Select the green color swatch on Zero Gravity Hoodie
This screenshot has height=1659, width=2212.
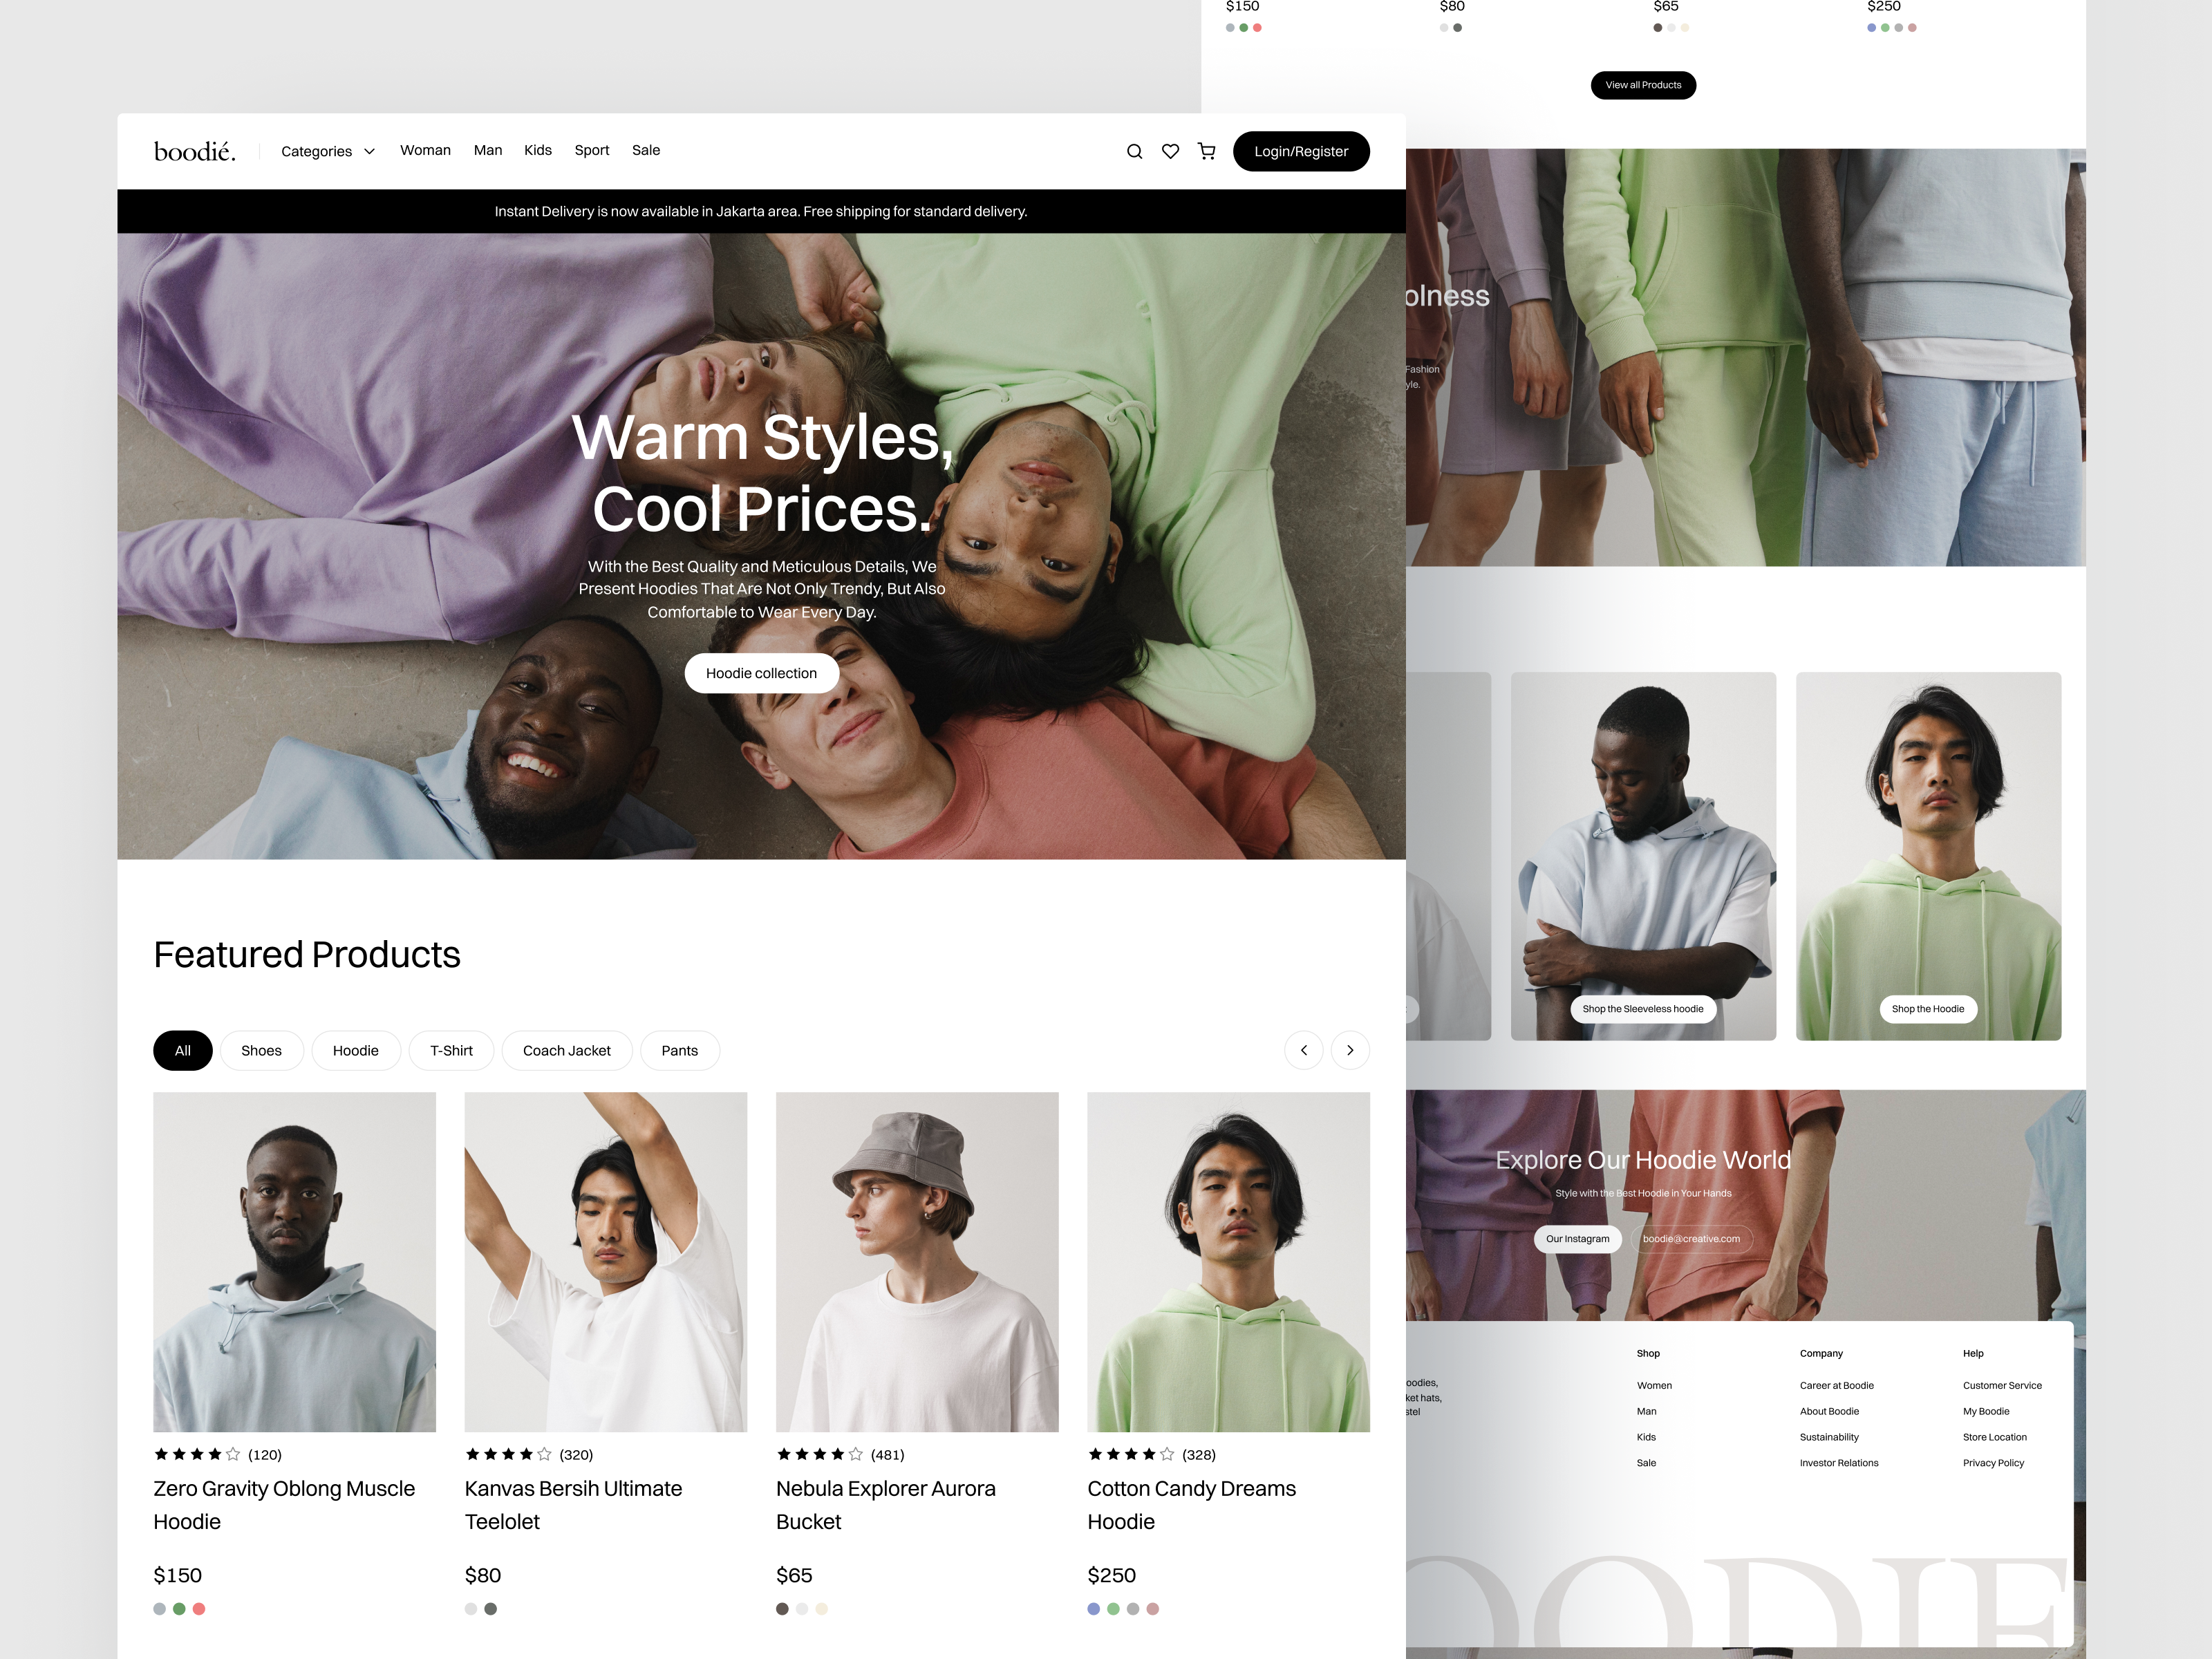179,1609
